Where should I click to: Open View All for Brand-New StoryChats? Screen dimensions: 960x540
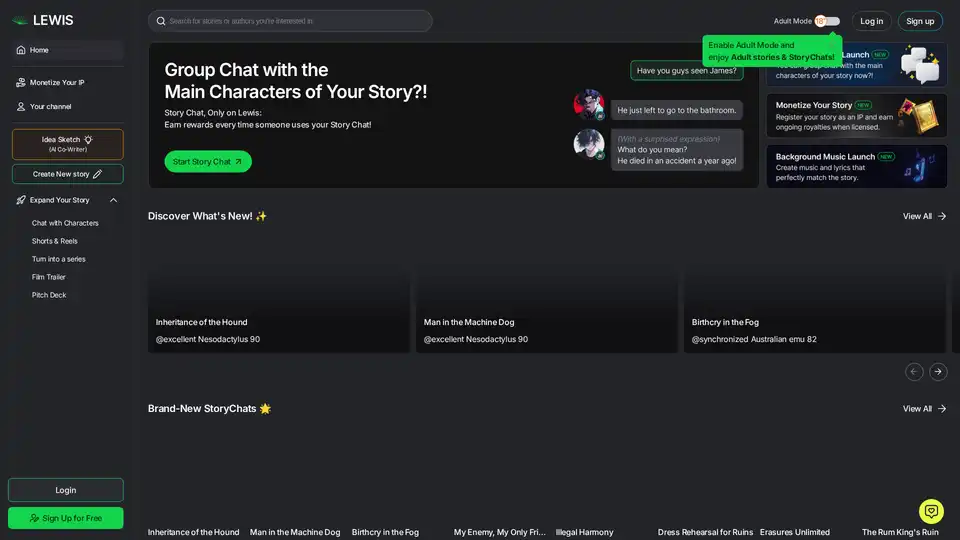(x=924, y=409)
